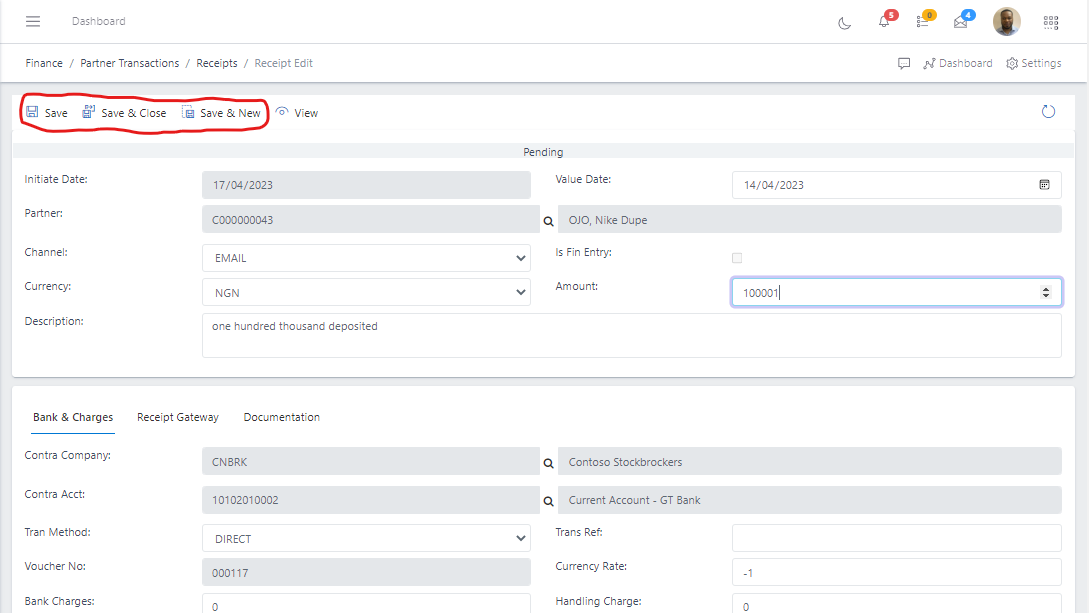Screen dimensions: 1089x613
Task: Open notifications bell icon
Action: click(884, 22)
